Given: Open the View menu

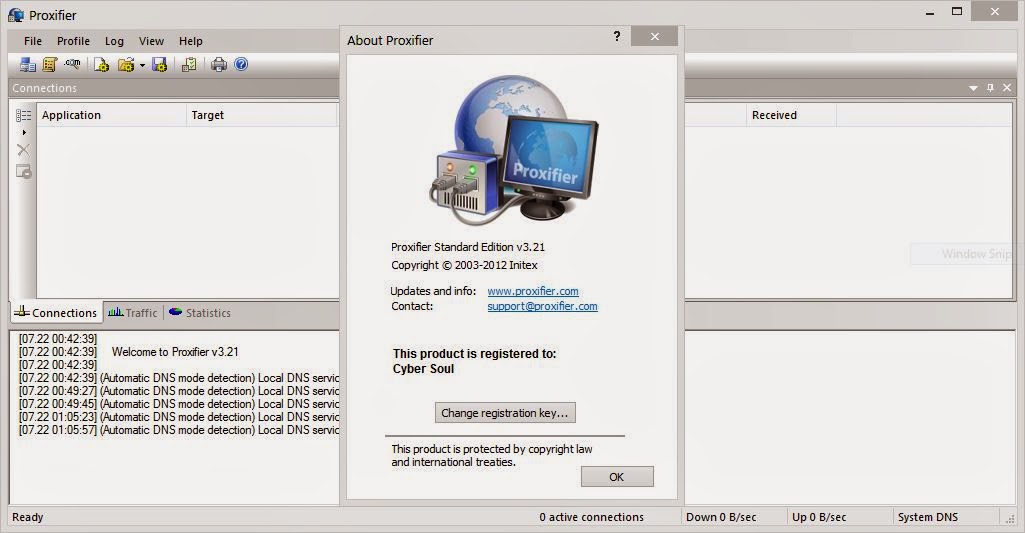Looking at the screenshot, I should point(151,41).
